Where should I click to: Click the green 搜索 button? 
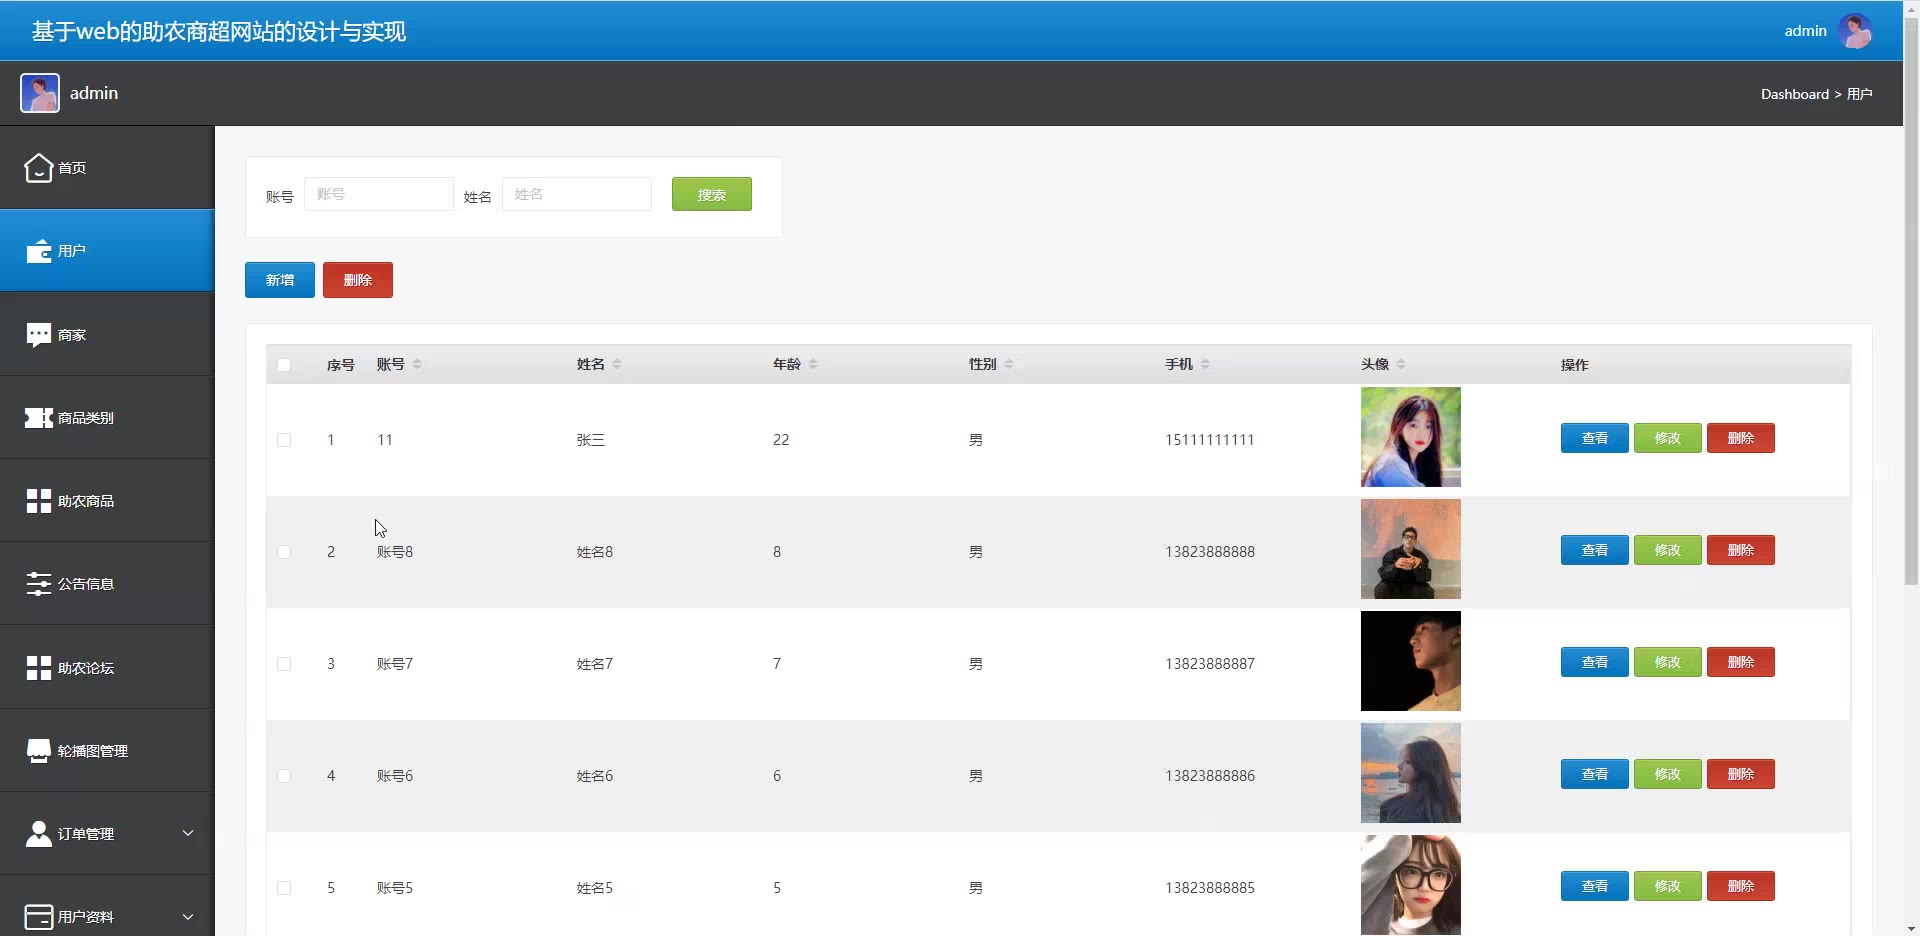(712, 194)
